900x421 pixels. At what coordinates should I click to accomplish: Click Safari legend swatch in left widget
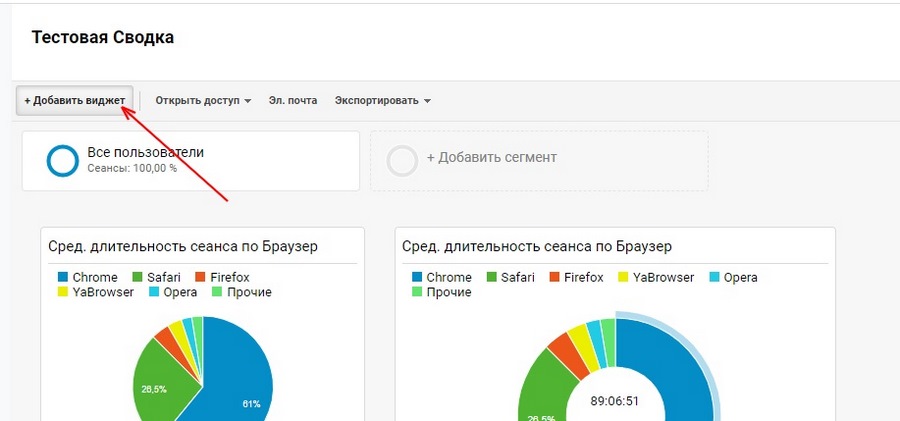click(137, 277)
